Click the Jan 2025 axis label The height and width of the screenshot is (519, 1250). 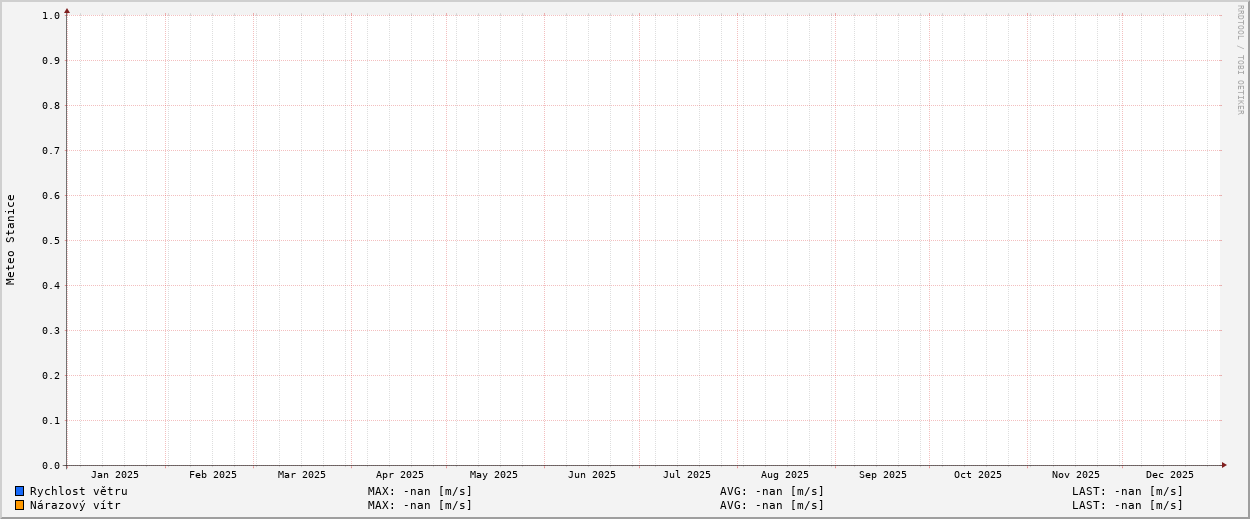[x=115, y=475]
